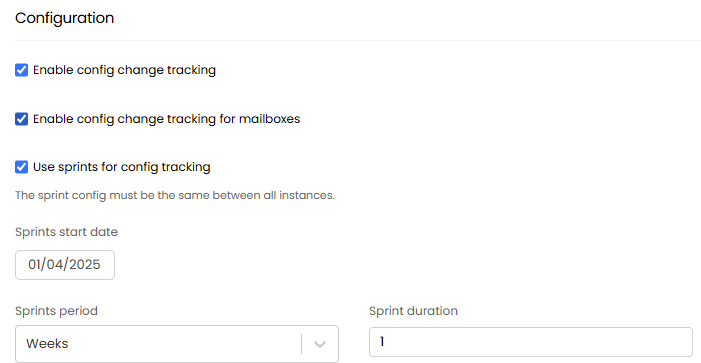Image resolution: width=701 pixels, height=363 pixels.
Task: Click the chevron arrow in Sprints period
Action: pos(320,344)
